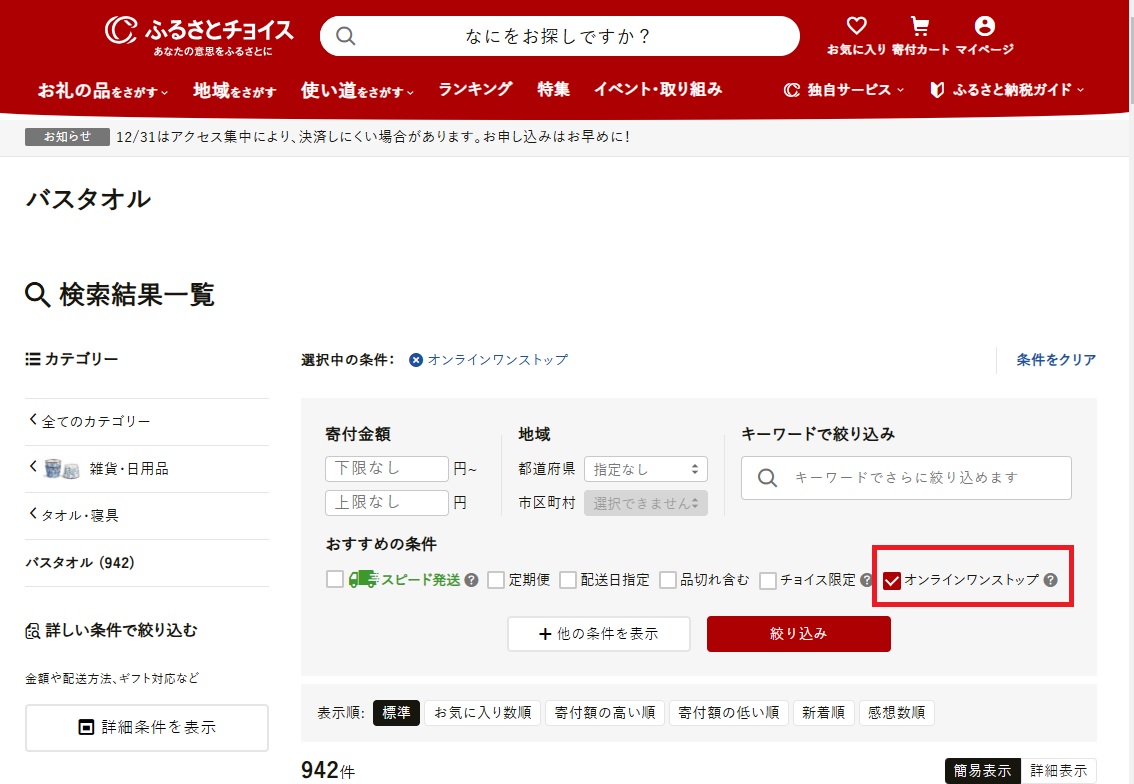Open the 寄付カート shopping cart icon

pyautogui.click(x=920, y=26)
